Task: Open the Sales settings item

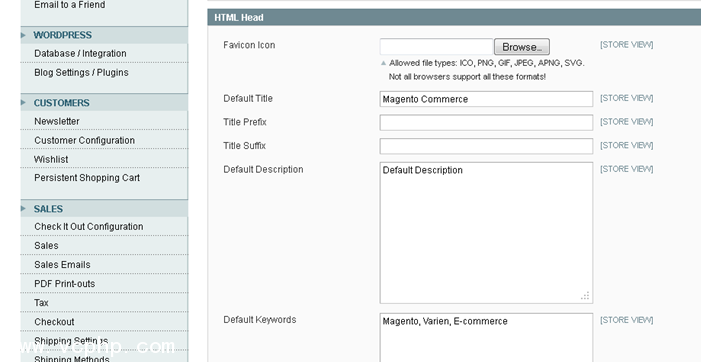Action: 46,245
